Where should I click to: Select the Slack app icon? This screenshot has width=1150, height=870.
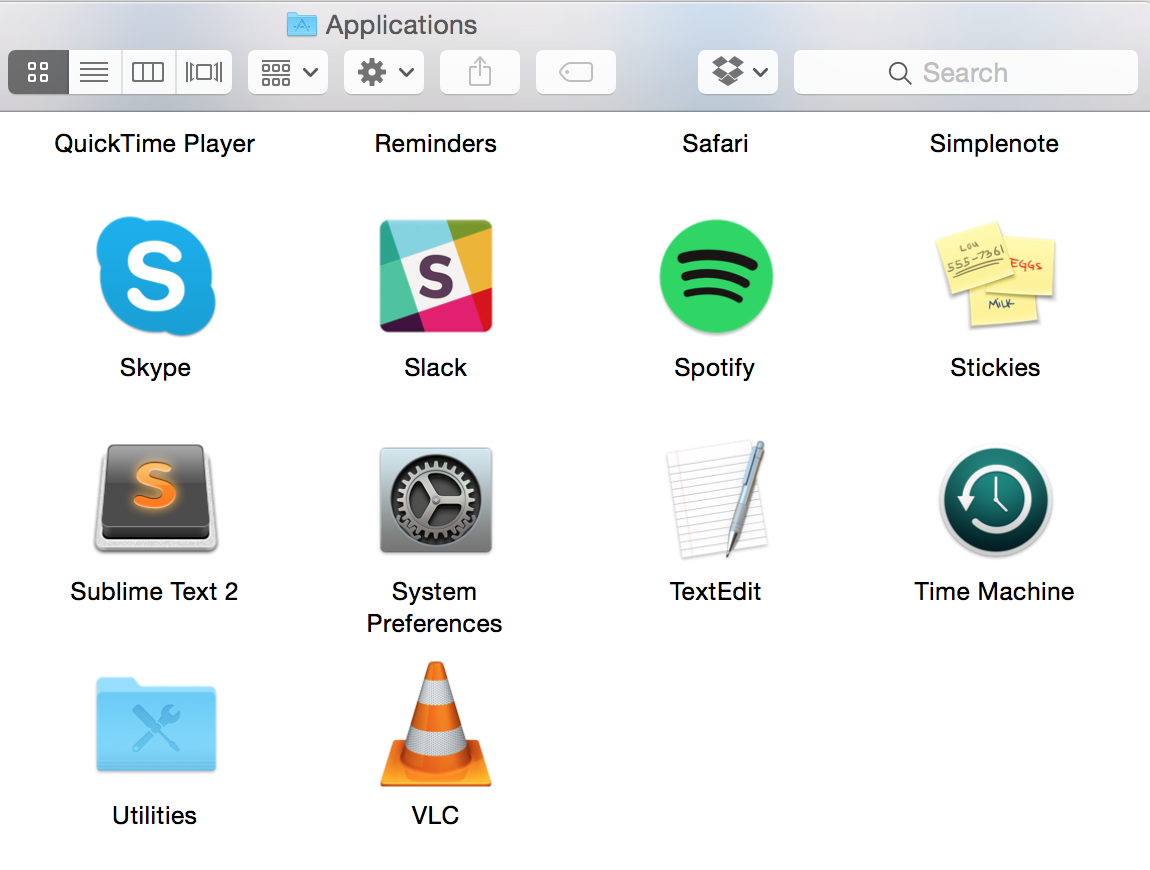[x=436, y=276]
